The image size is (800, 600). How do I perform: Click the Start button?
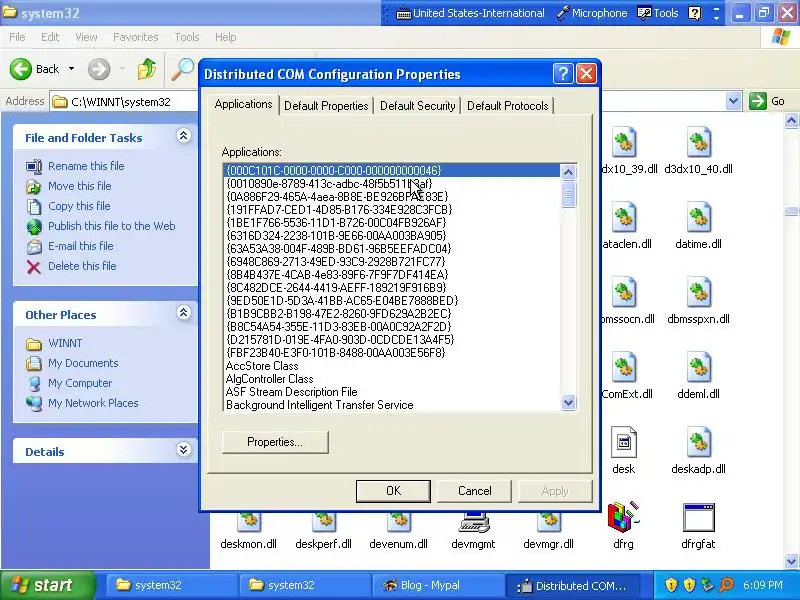(x=48, y=585)
